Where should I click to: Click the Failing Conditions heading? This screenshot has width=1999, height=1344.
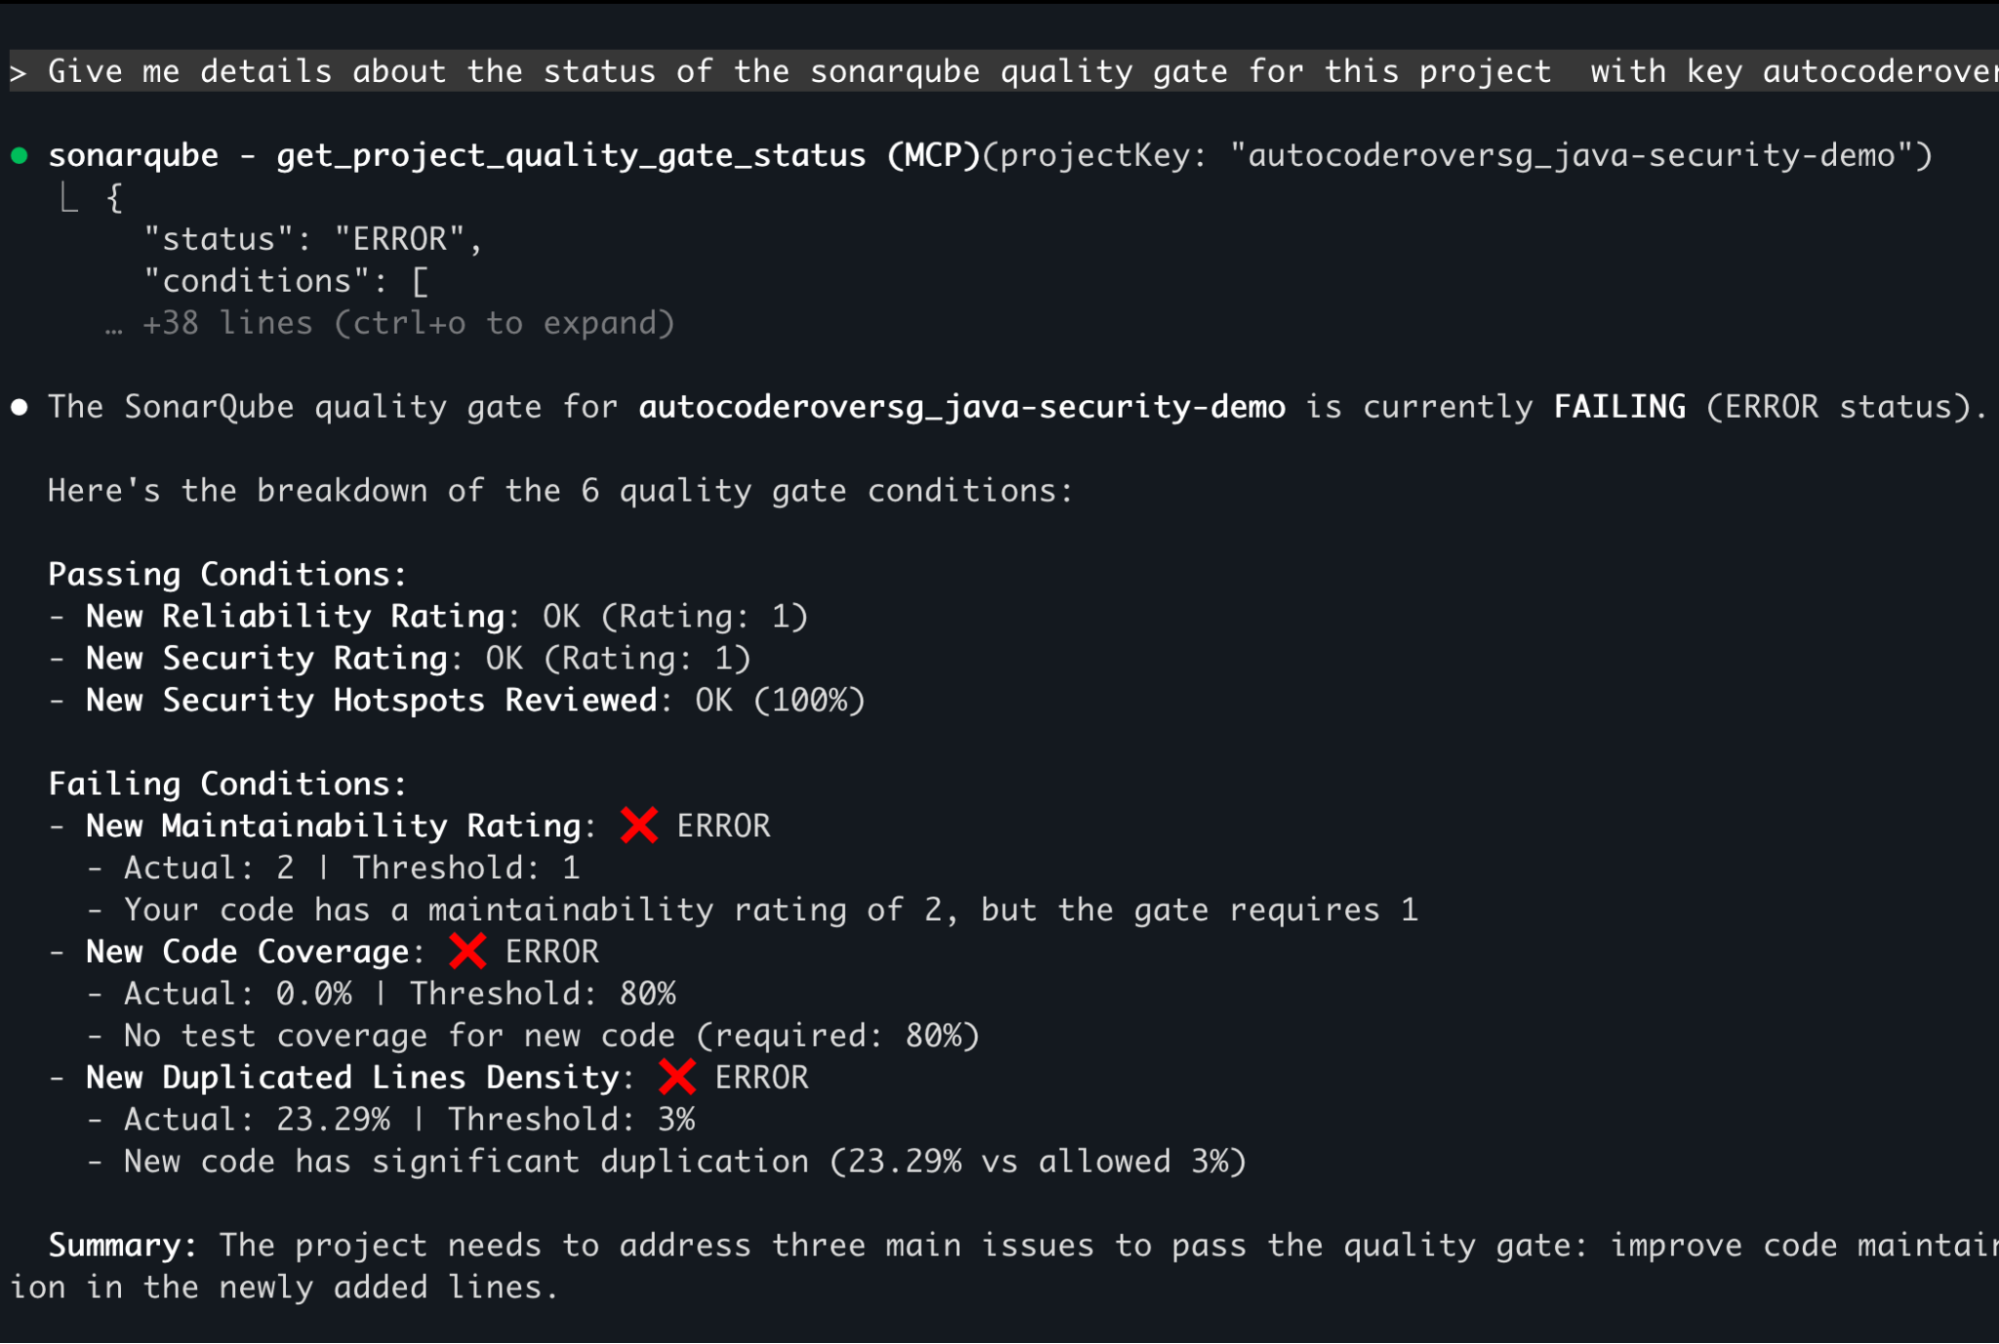pos(227,784)
